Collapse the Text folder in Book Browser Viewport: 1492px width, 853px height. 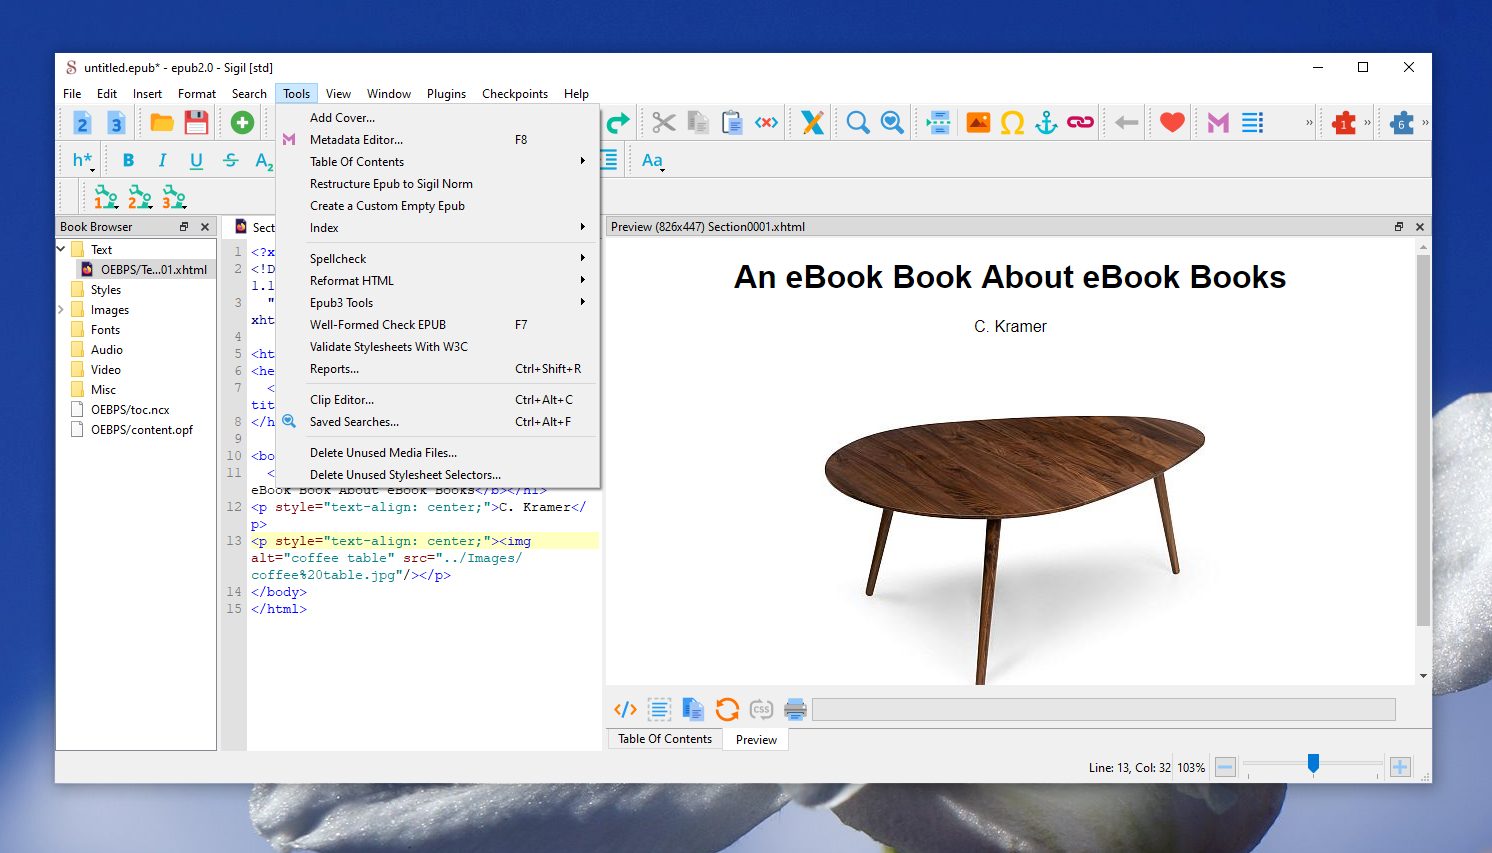click(x=61, y=249)
